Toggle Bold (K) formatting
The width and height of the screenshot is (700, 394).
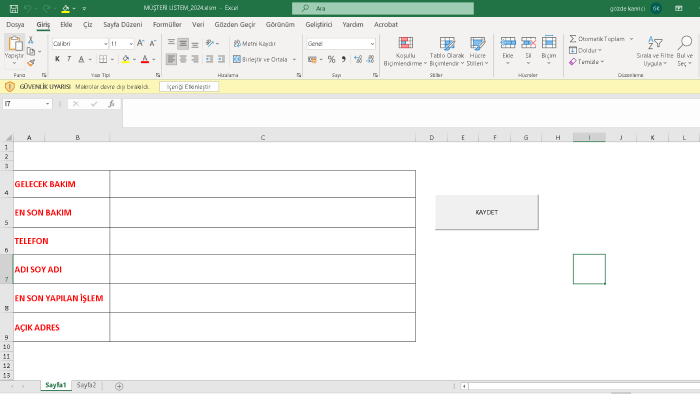[57, 59]
